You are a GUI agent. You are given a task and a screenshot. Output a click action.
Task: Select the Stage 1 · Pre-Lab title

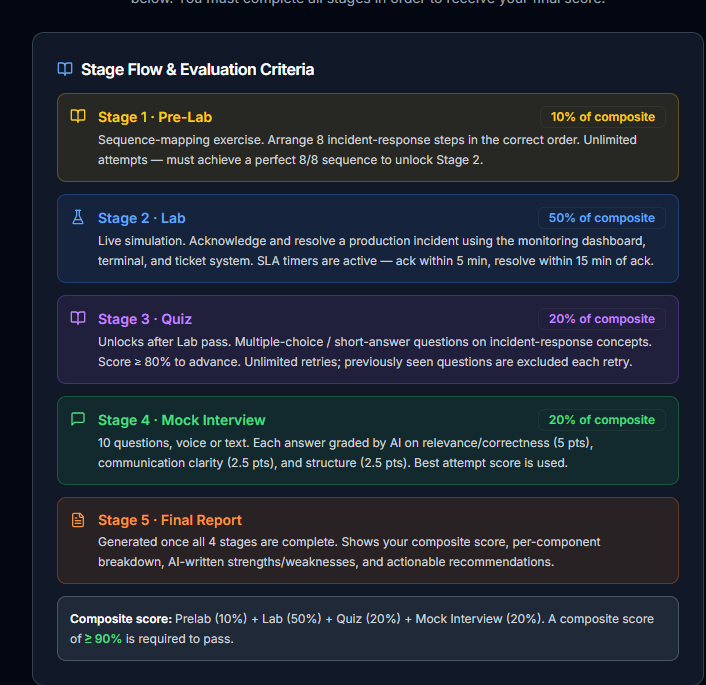[x=155, y=117]
